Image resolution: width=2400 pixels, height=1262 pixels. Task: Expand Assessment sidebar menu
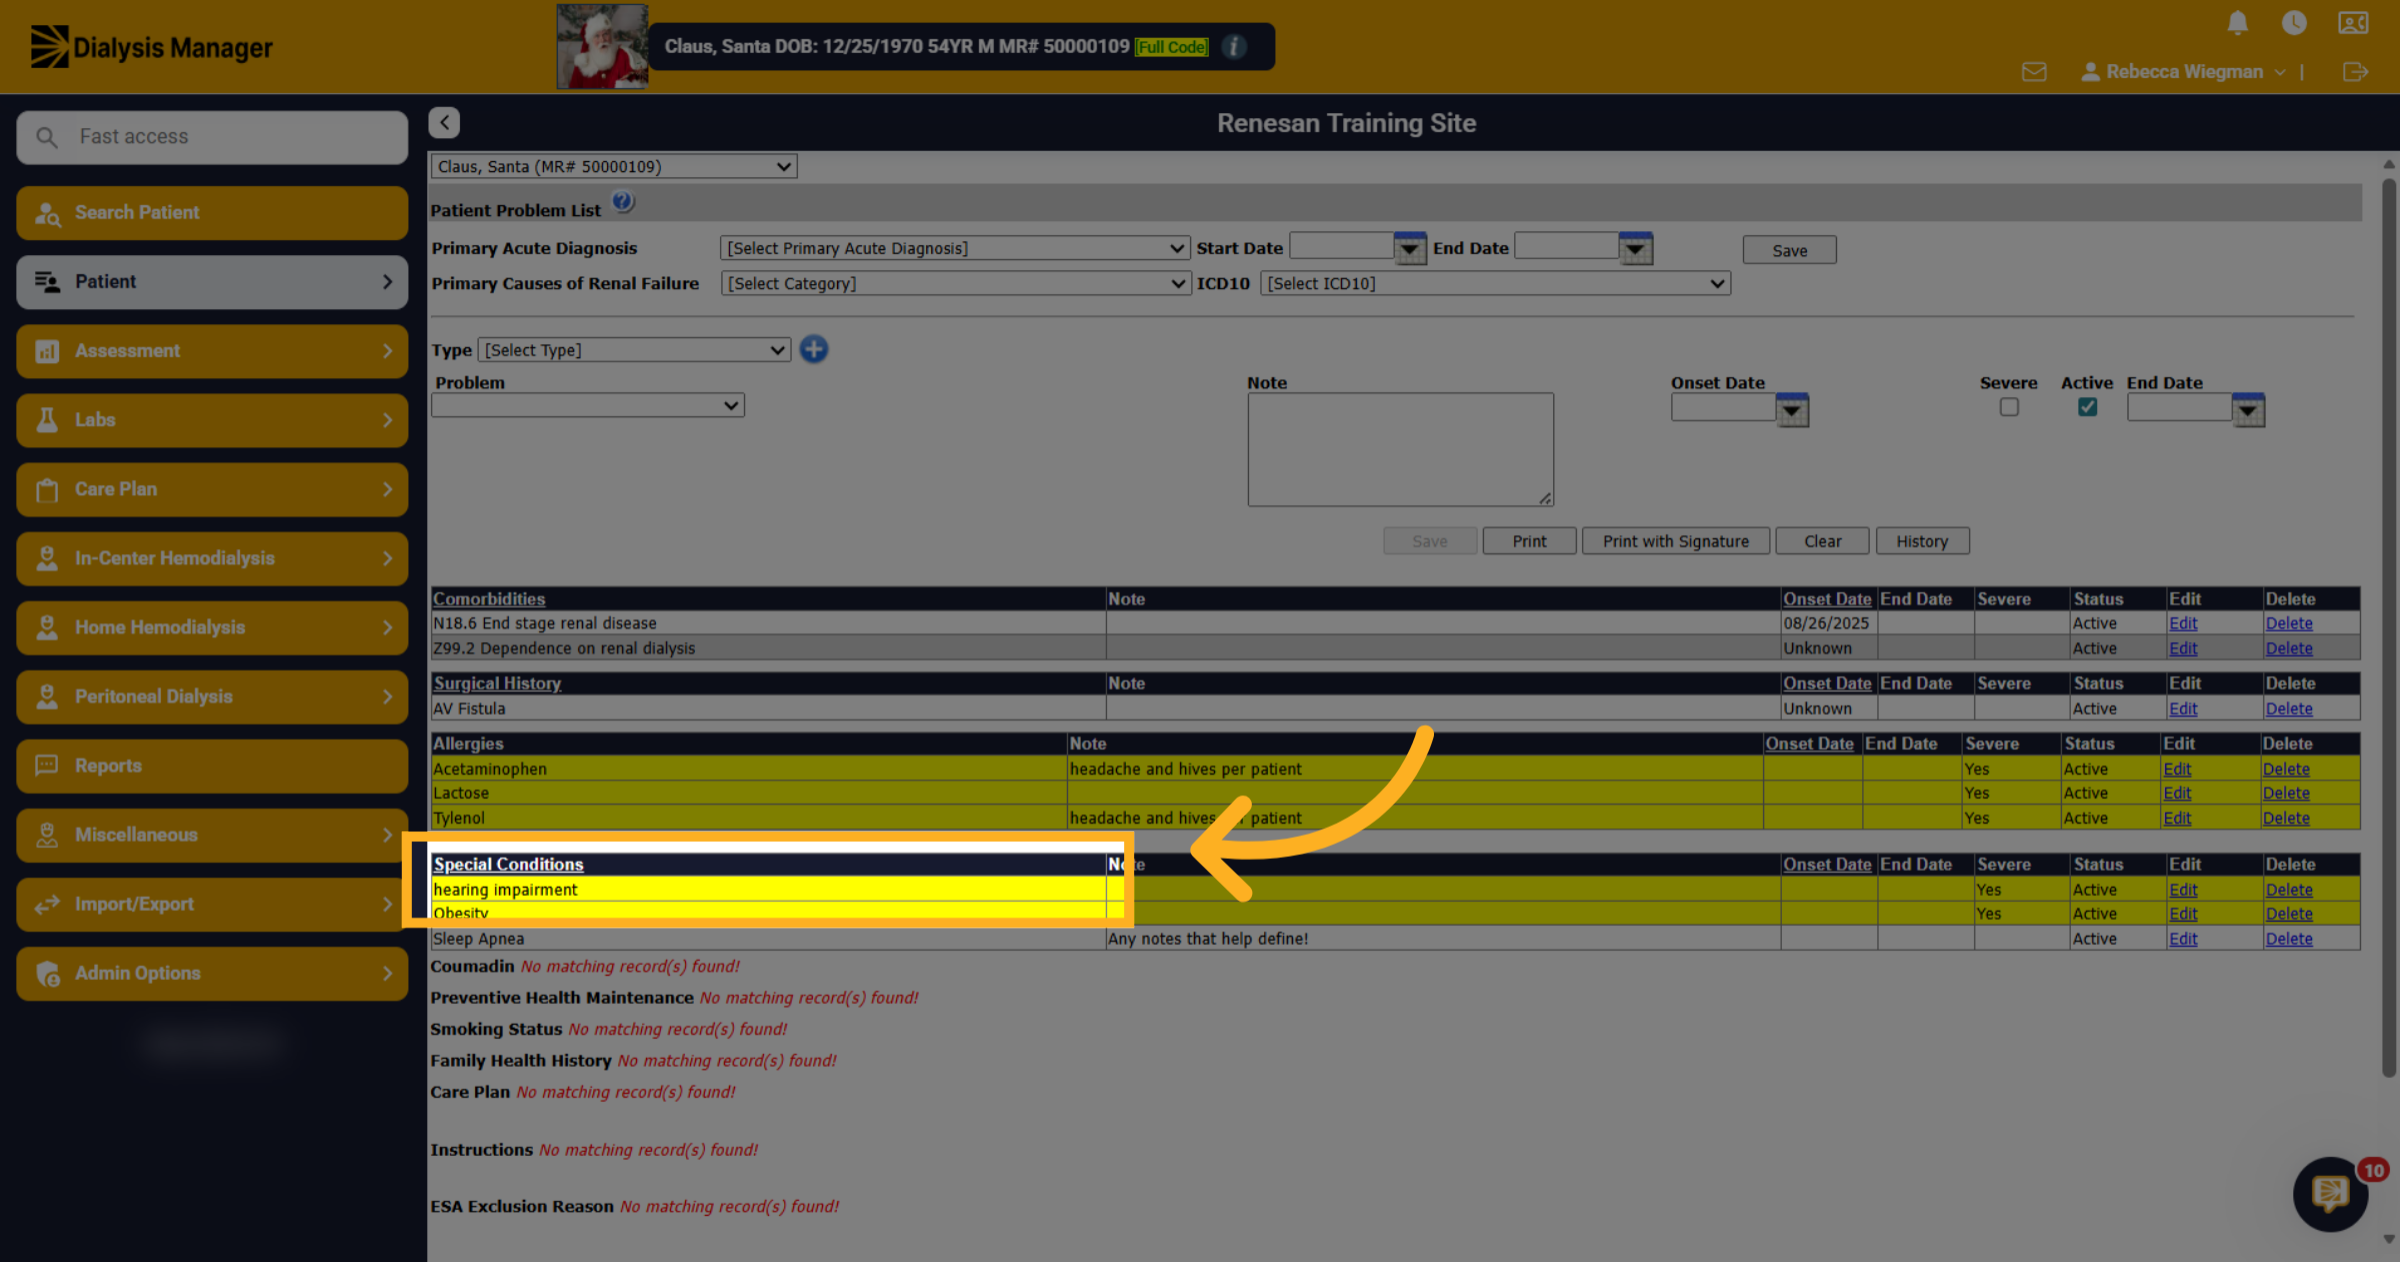tap(212, 351)
